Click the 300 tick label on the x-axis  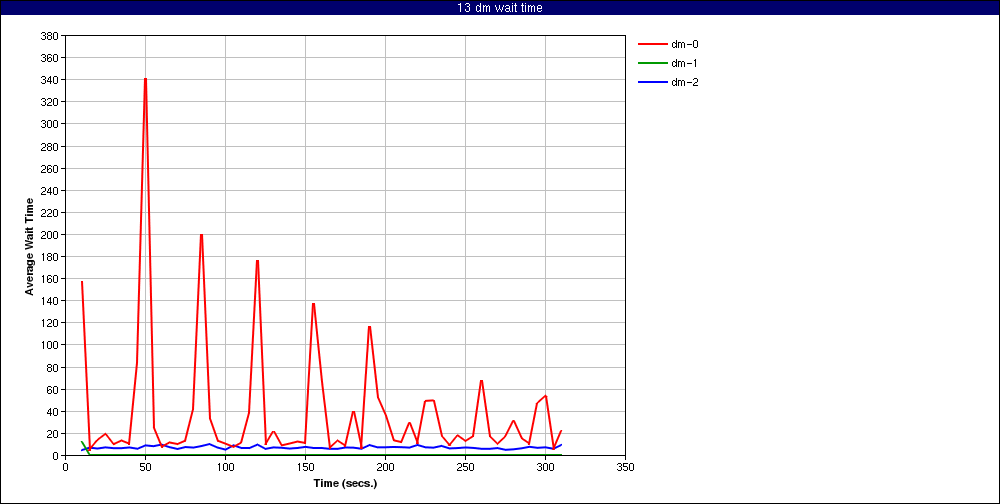[x=545, y=467]
